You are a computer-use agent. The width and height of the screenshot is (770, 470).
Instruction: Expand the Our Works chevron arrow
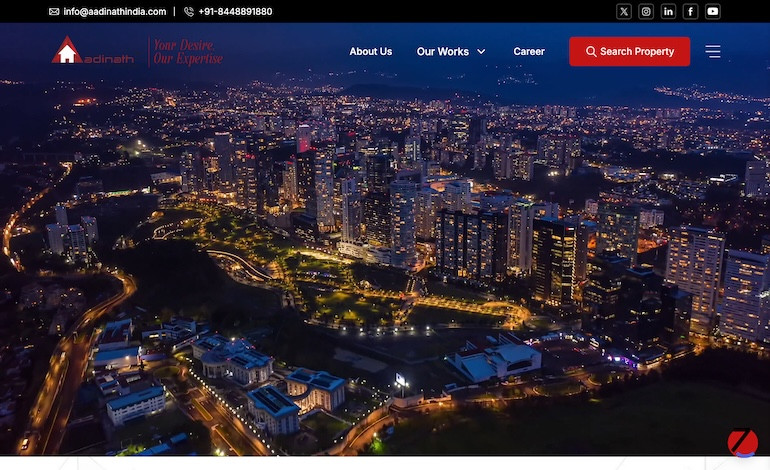coord(481,52)
